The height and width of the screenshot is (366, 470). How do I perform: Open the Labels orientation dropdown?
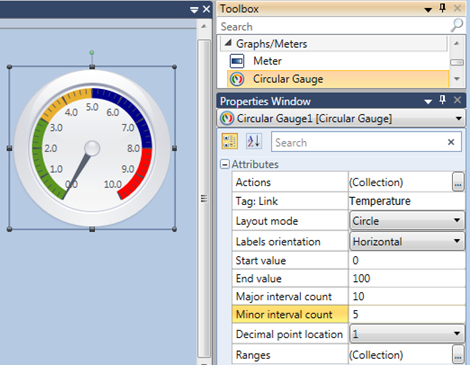tap(457, 241)
